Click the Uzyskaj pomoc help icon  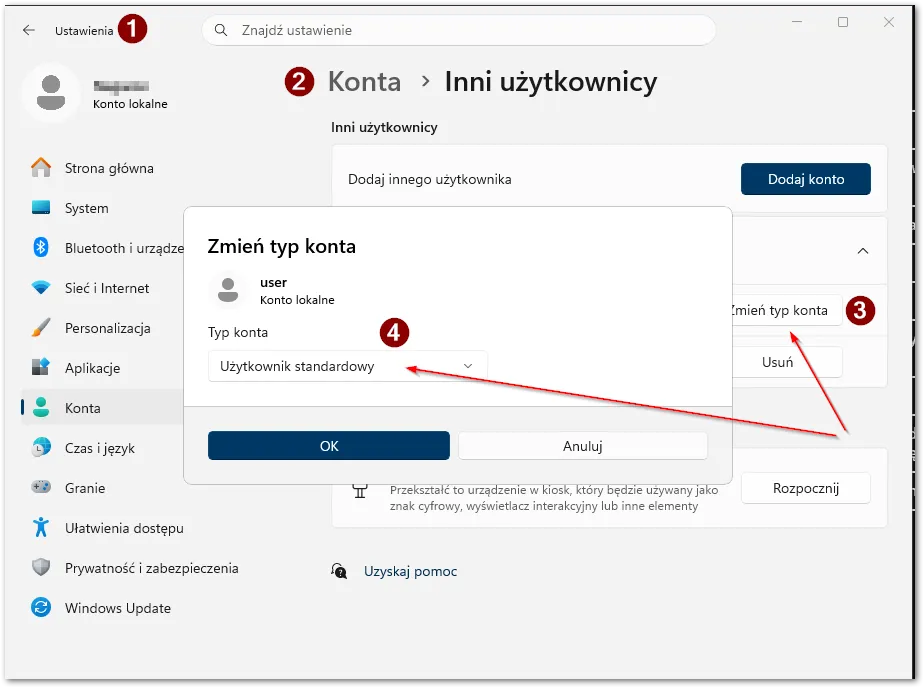point(339,571)
